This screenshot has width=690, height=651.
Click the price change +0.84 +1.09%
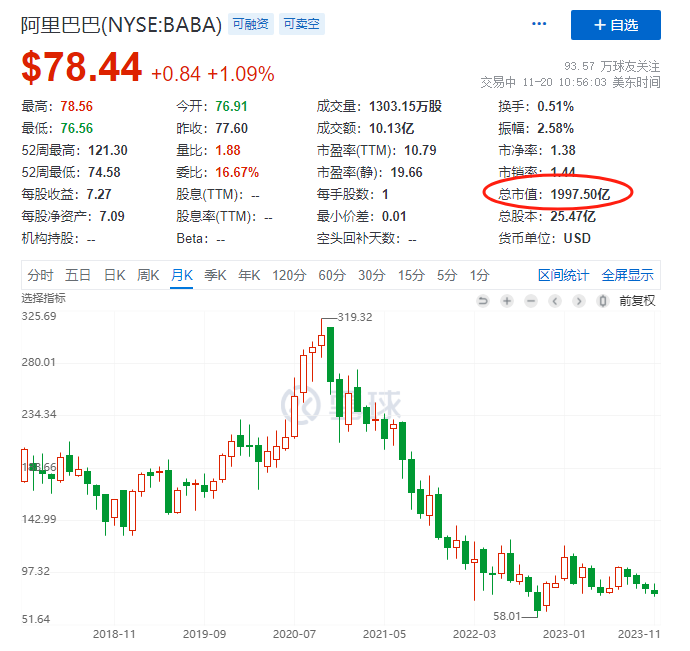point(213,74)
